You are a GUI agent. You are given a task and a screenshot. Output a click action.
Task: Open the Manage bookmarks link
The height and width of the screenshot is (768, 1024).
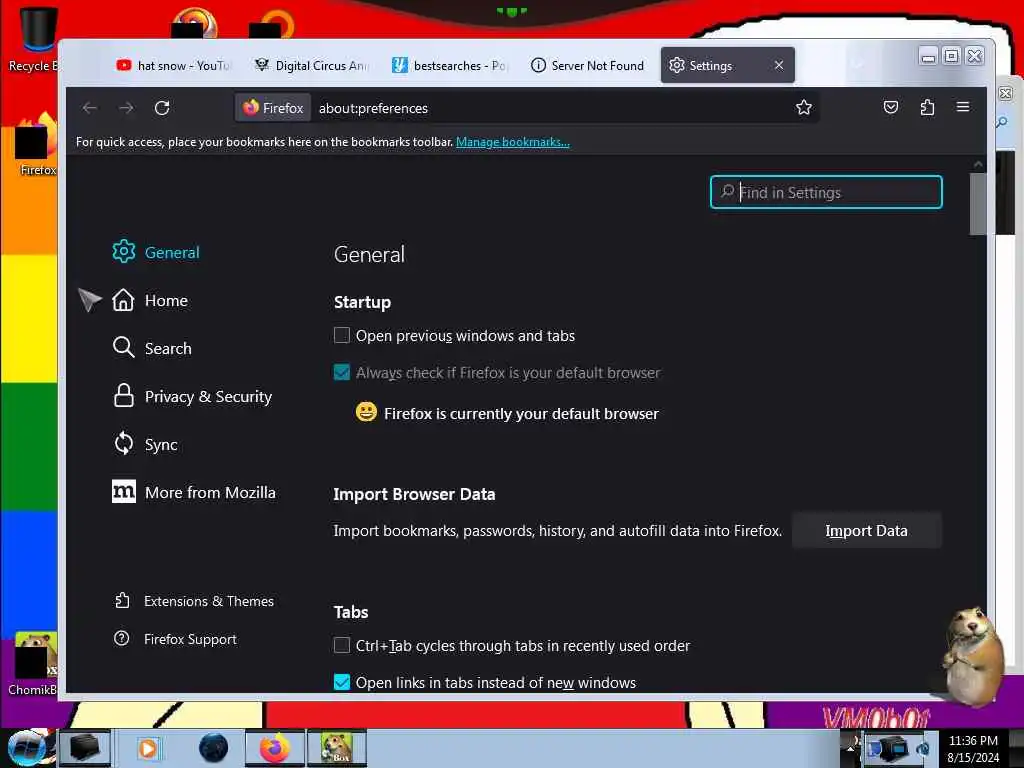[513, 142]
